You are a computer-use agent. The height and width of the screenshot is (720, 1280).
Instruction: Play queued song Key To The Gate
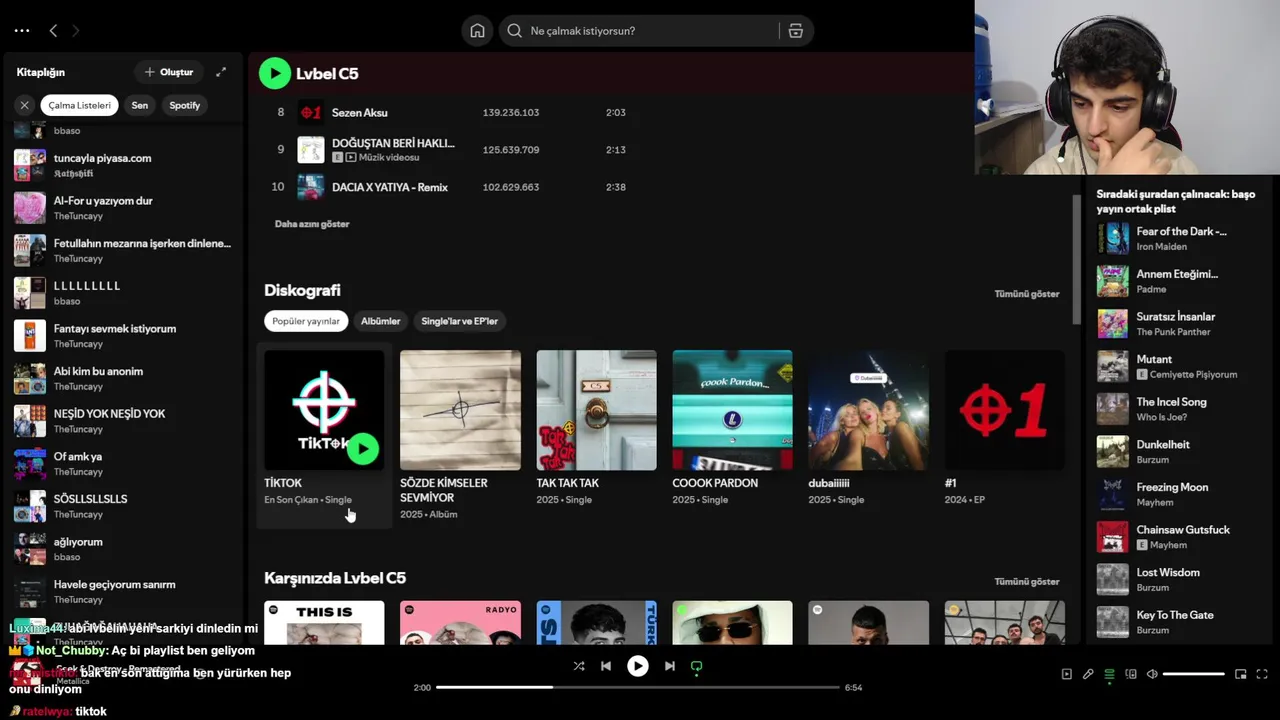[x=1180, y=622]
